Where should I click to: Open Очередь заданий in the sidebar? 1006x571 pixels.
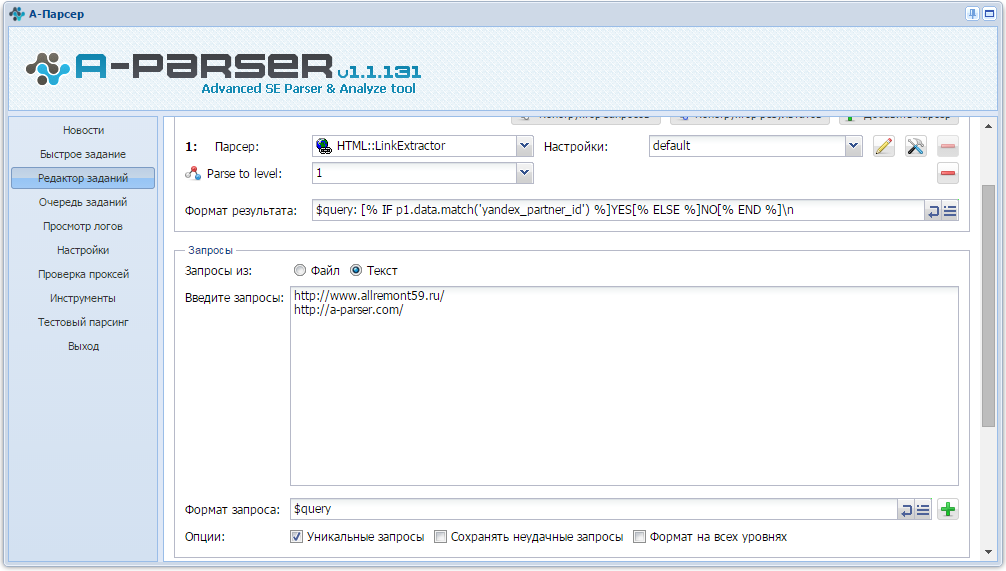[x=83, y=202]
